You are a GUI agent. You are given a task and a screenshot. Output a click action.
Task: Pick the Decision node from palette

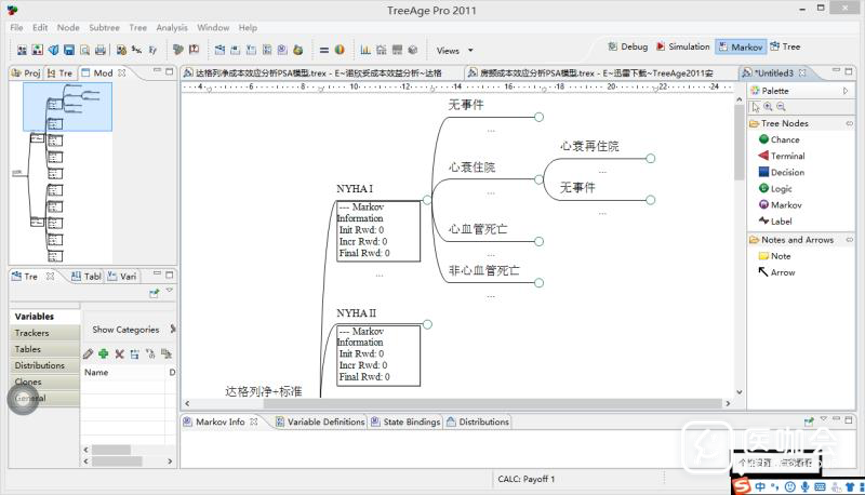(x=786, y=172)
